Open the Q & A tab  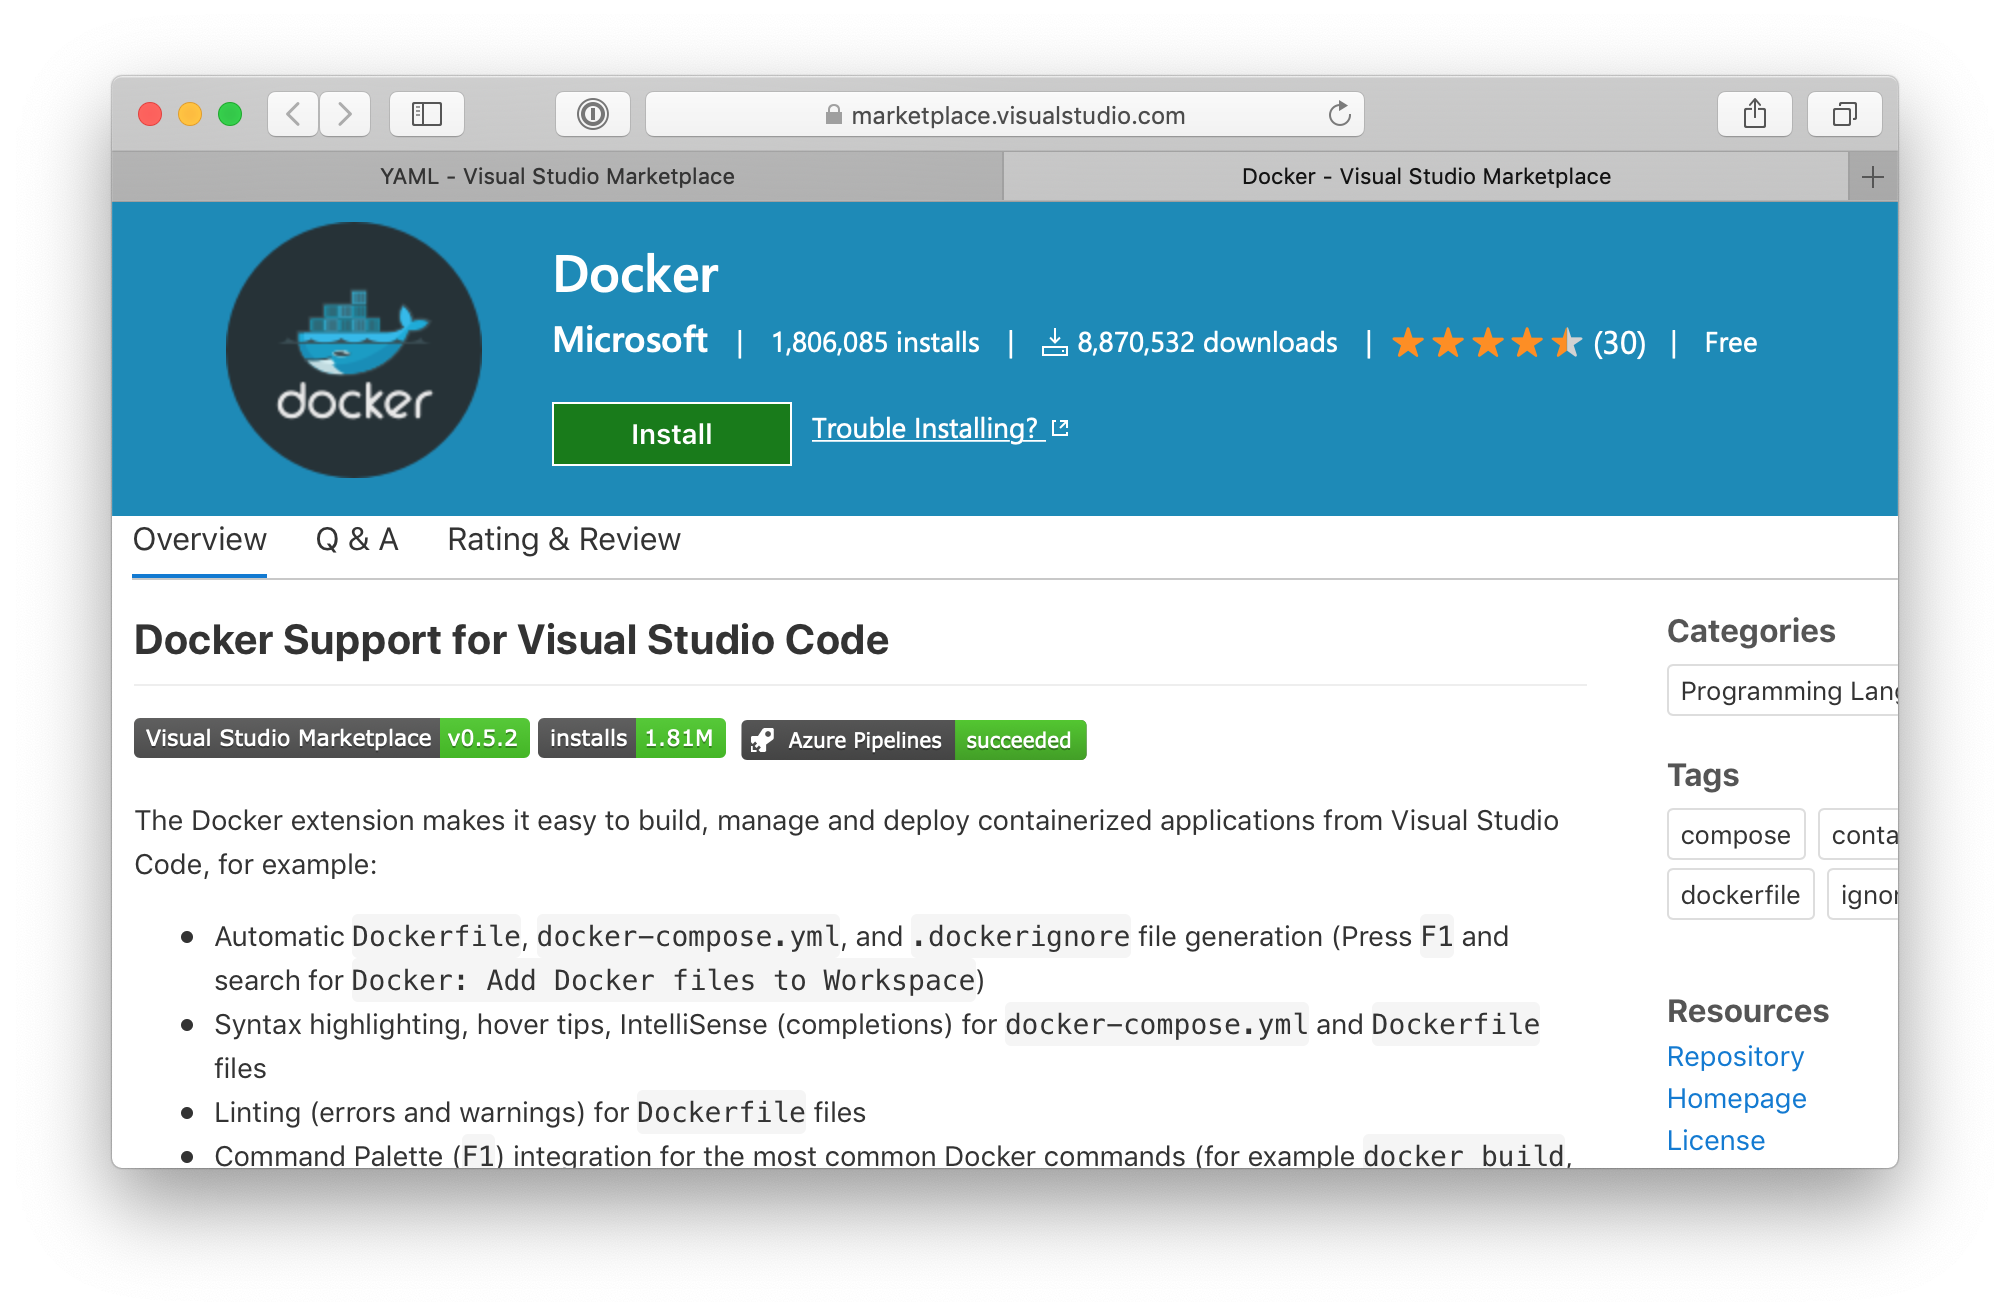[x=357, y=540]
